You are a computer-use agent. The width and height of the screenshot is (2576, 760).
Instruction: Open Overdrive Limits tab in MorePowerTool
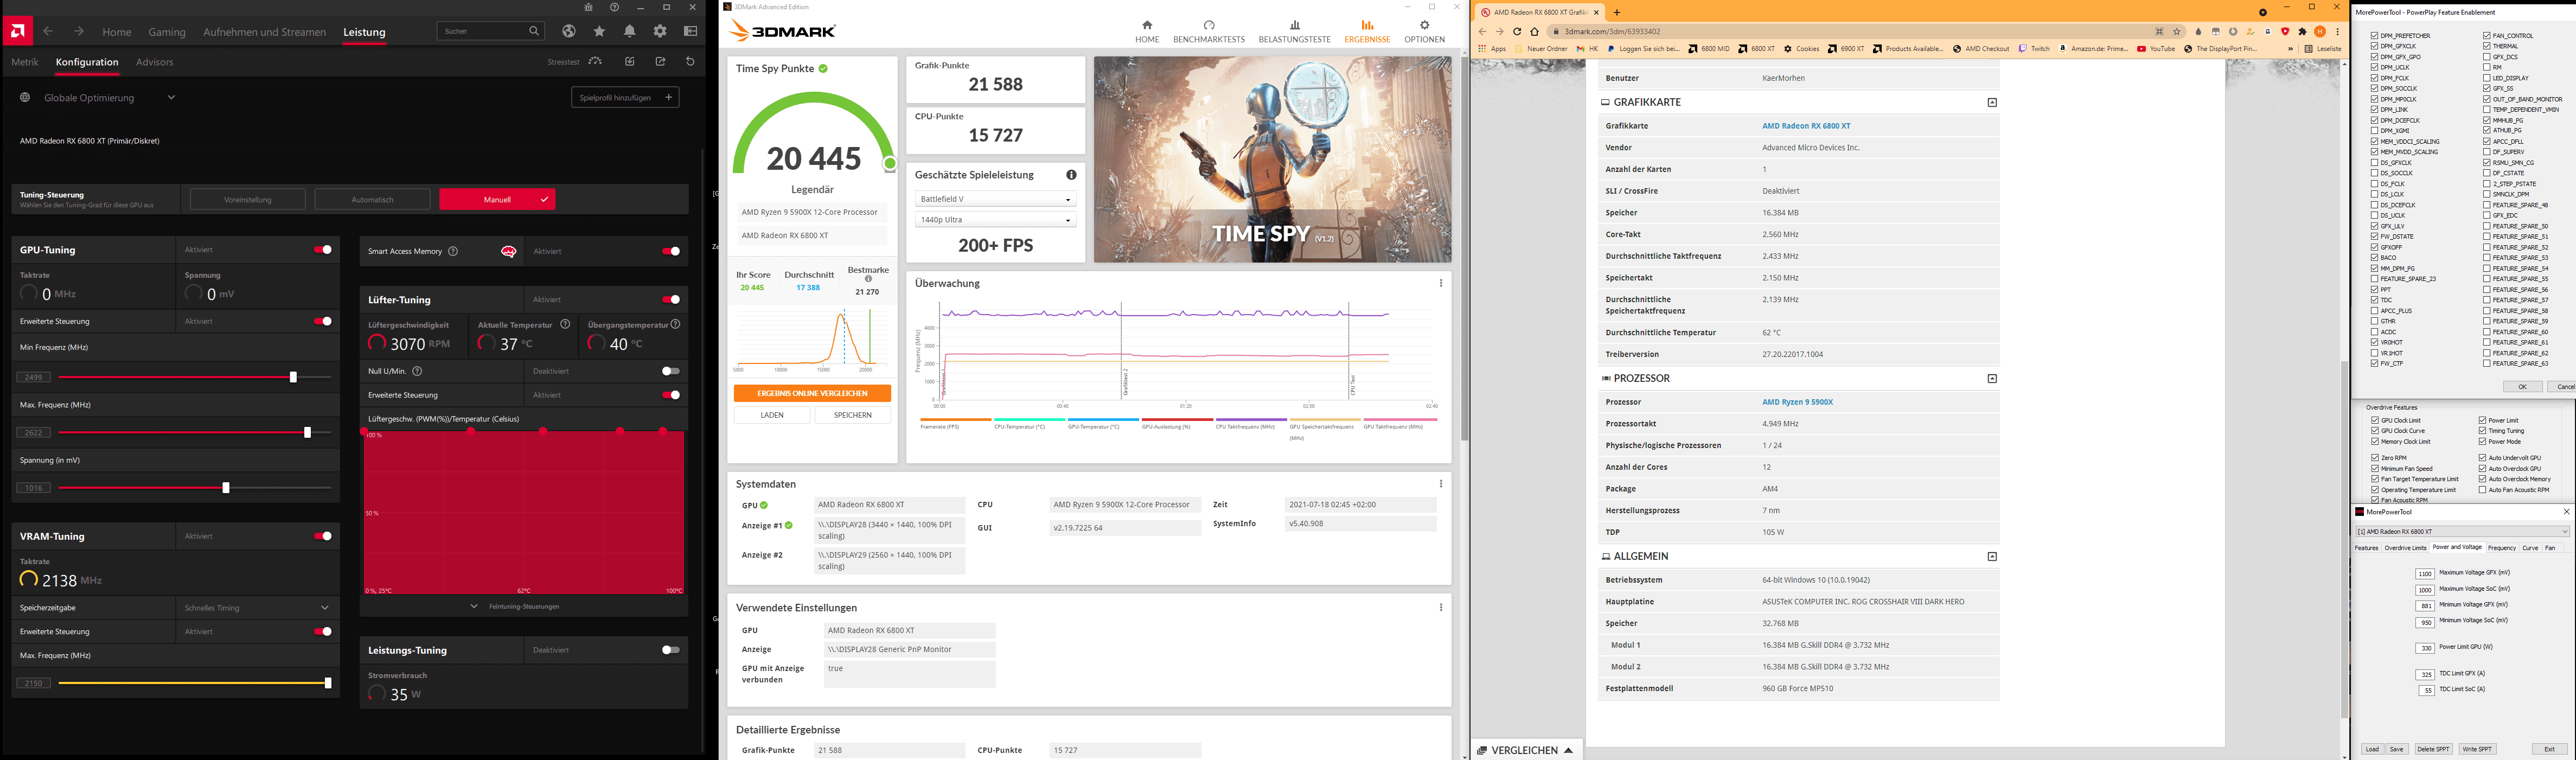[x=2405, y=548]
